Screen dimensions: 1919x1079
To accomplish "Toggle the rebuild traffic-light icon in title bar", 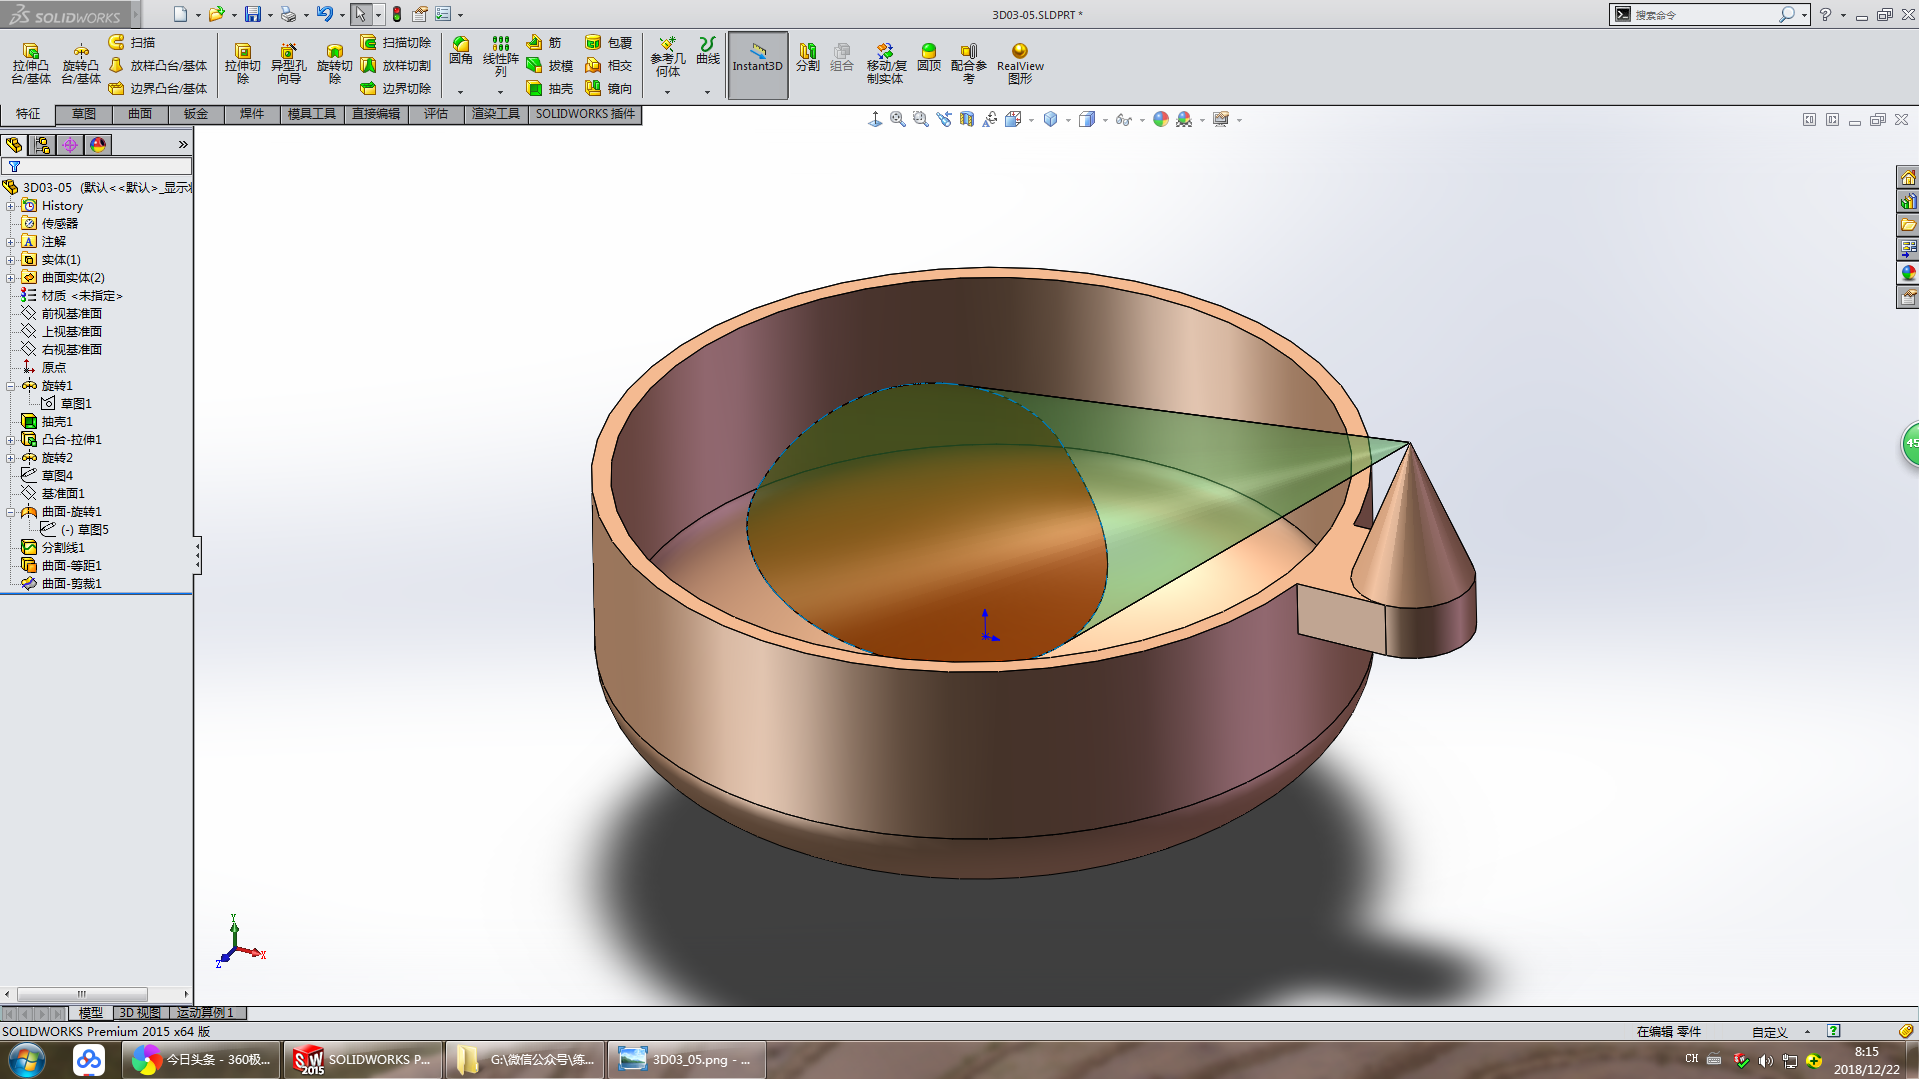I will point(397,14).
